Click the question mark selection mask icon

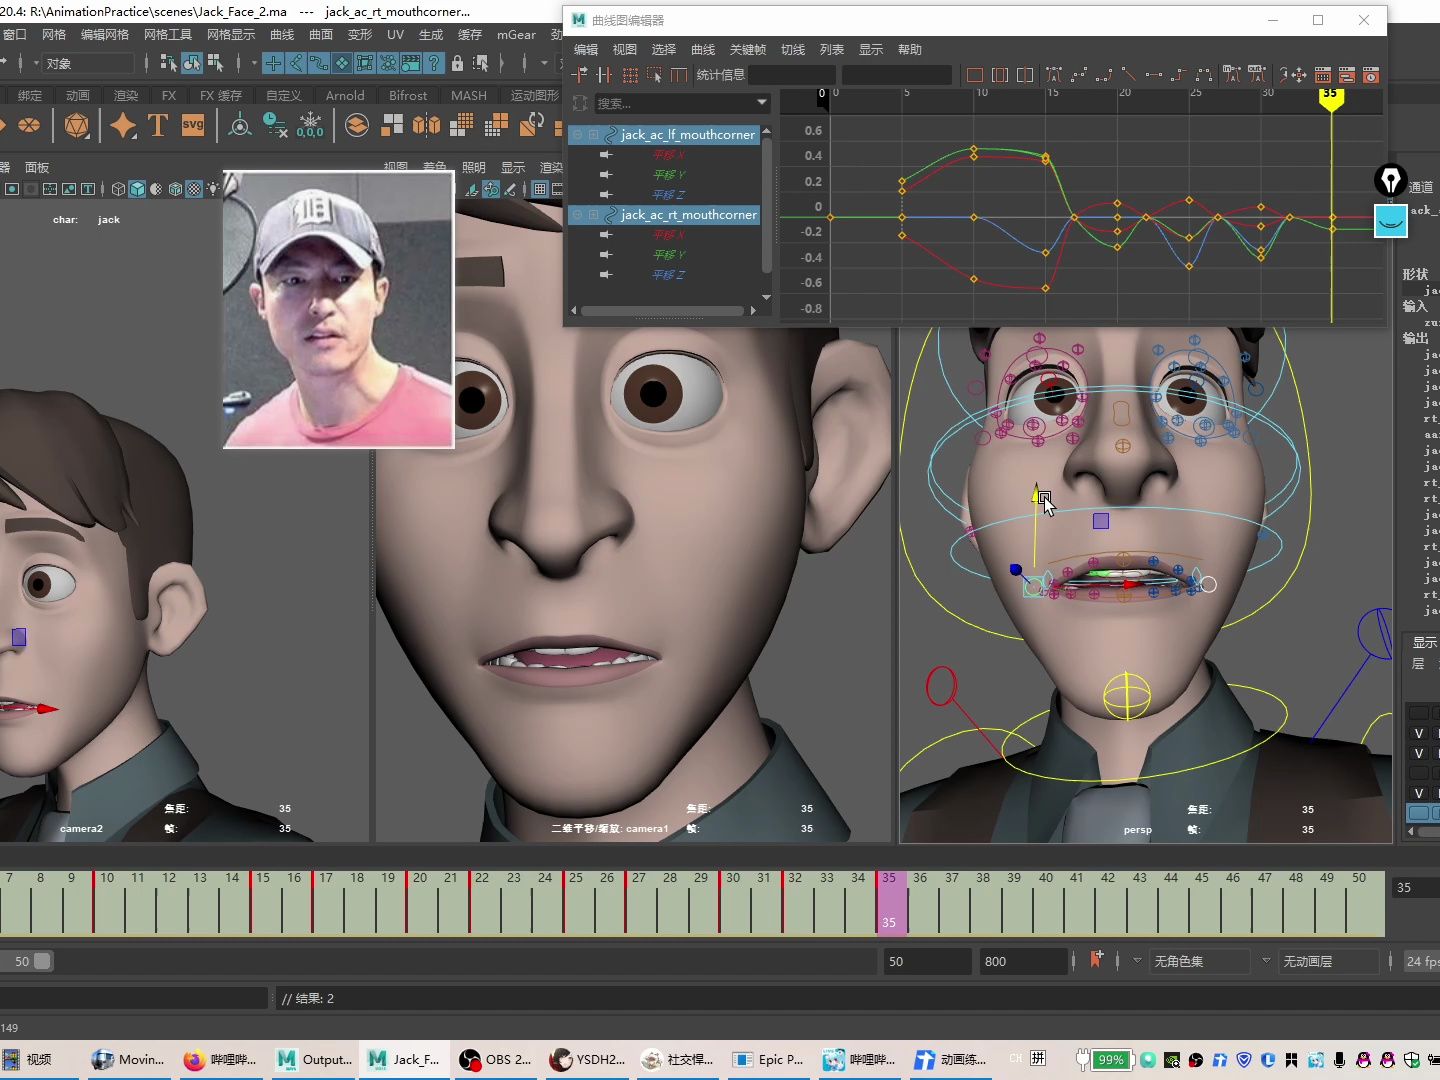point(434,63)
